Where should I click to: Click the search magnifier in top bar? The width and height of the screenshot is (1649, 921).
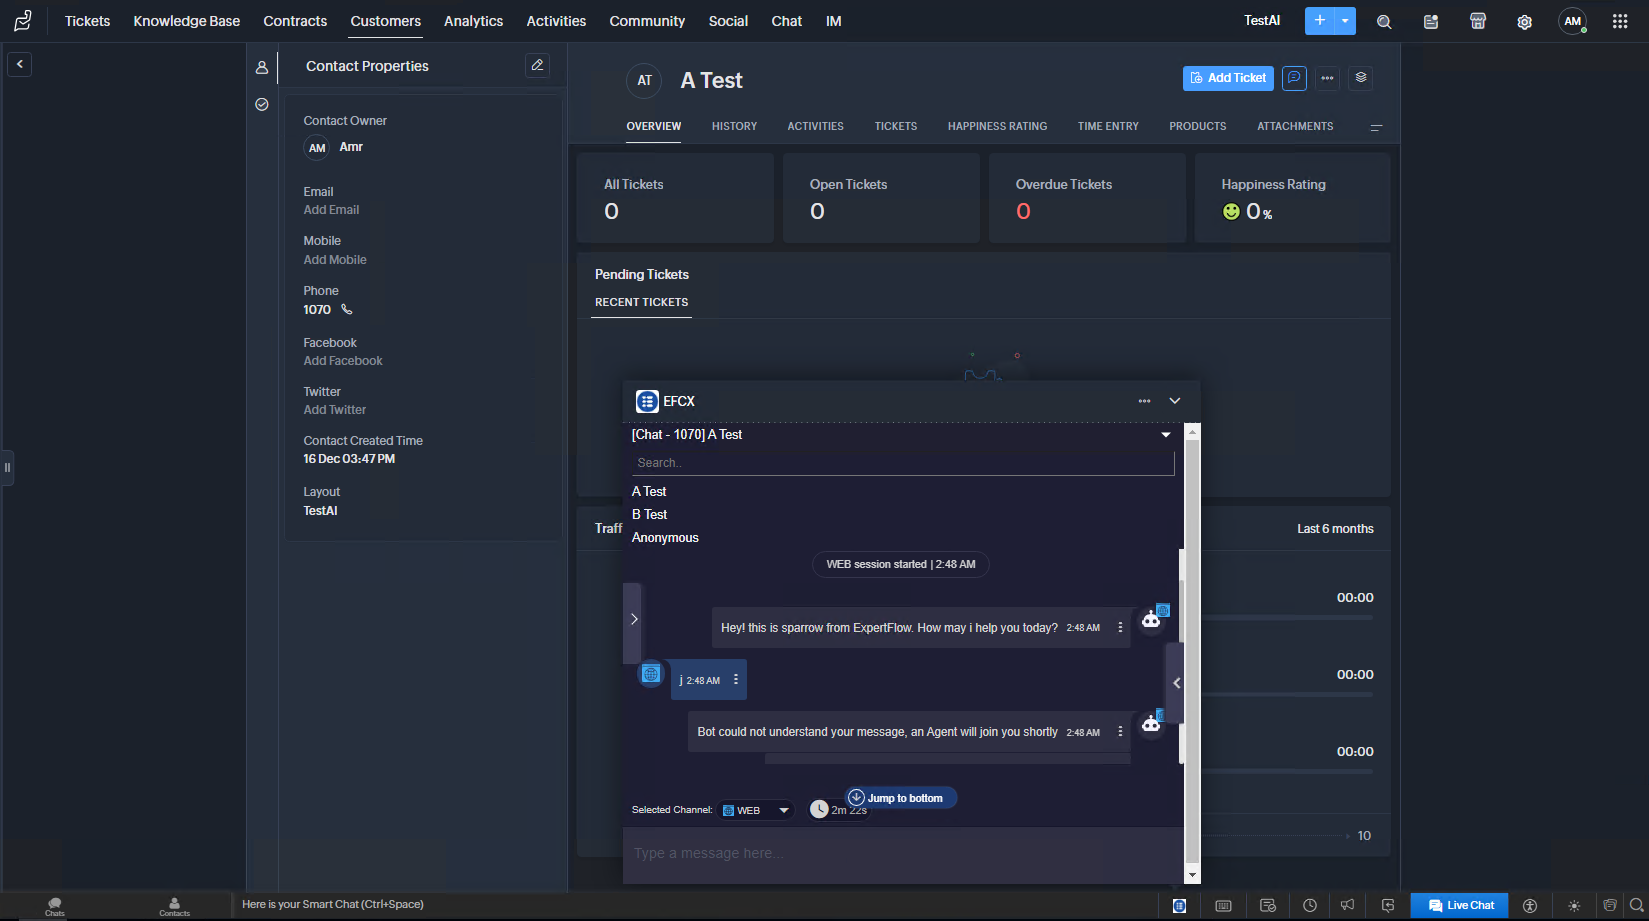tap(1384, 21)
